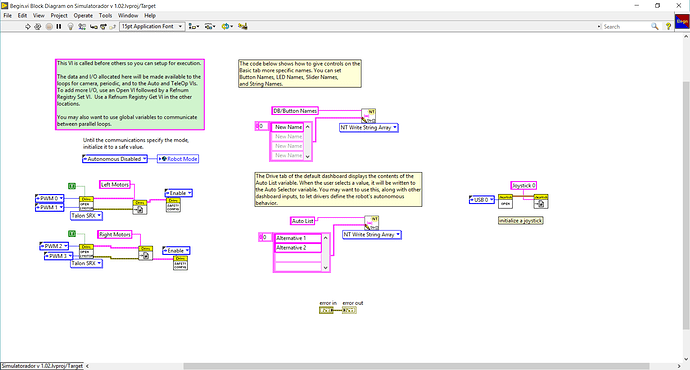This screenshot has height=370, width=690.
Task: Open the upper NT Write String Array selector
Action: tap(369, 128)
